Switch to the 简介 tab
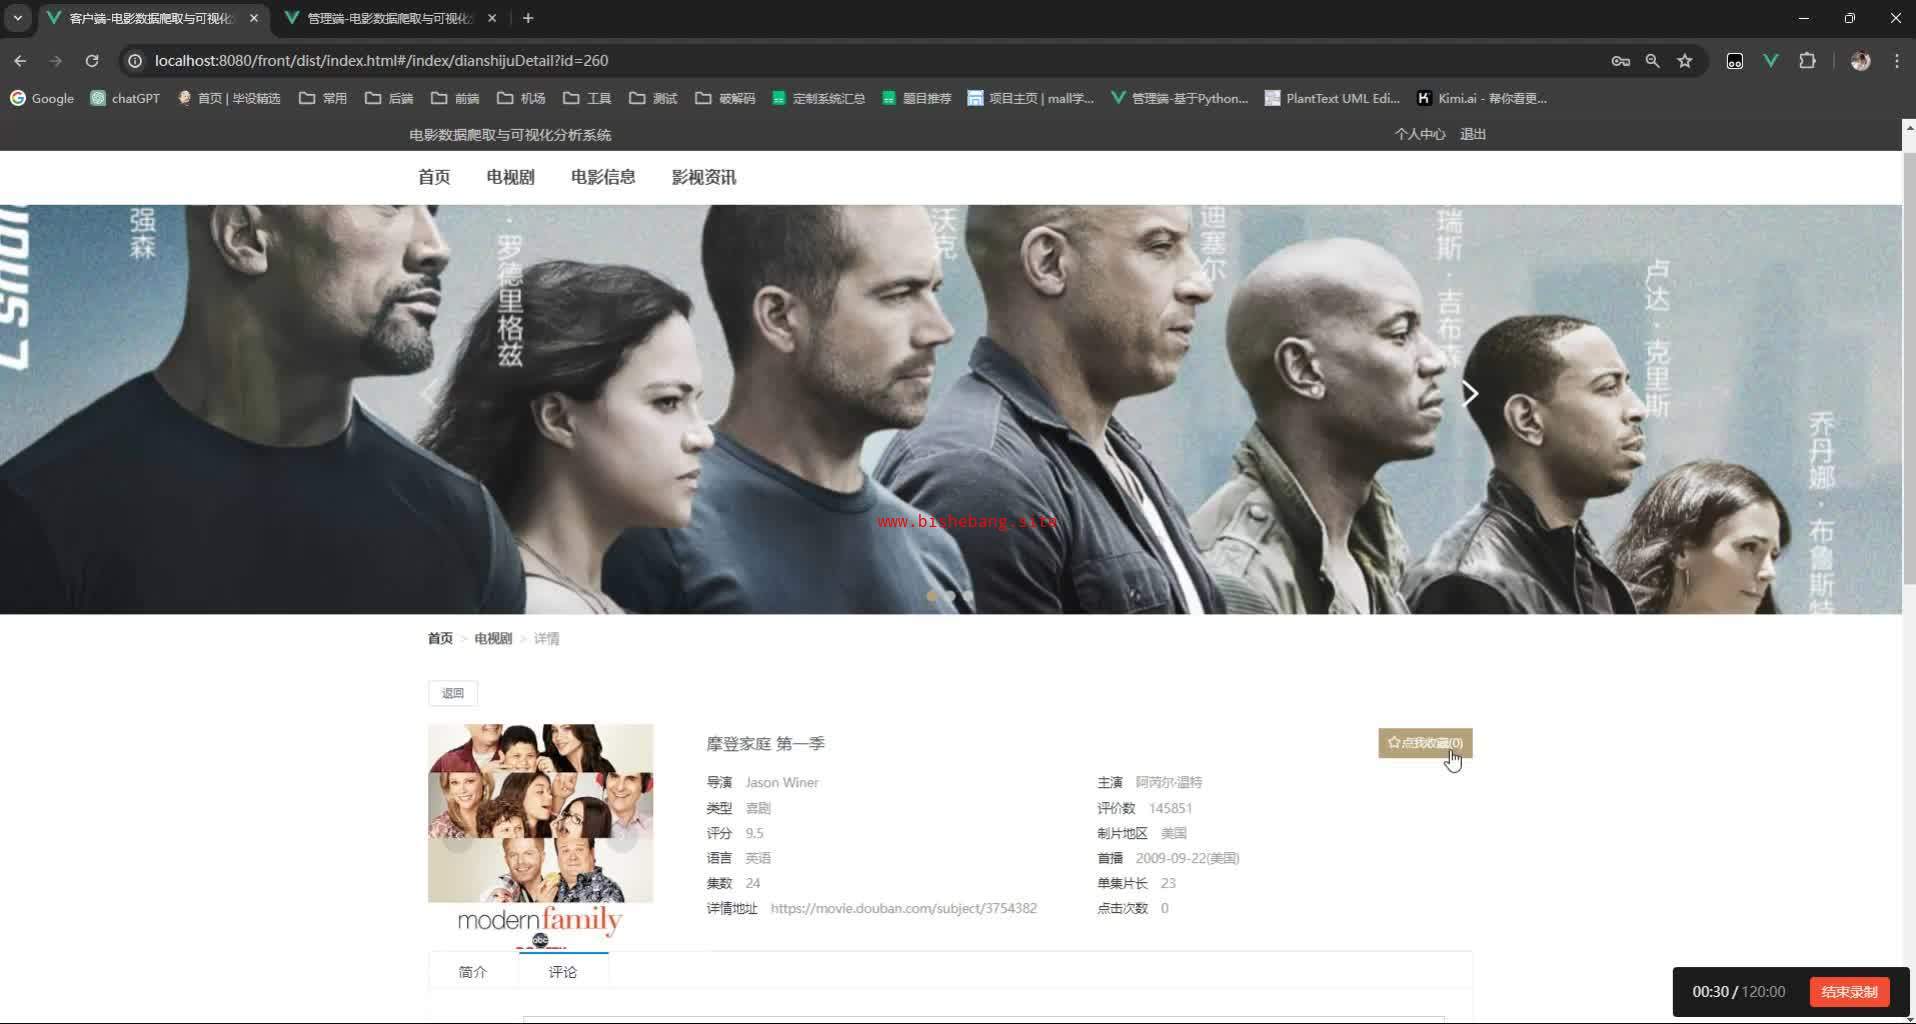This screenshot has height=1024, width=1916. 473,972
